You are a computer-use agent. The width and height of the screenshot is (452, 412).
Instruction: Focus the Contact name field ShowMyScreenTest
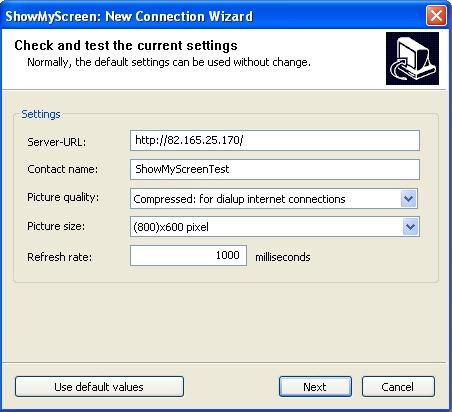pos(275,169)
